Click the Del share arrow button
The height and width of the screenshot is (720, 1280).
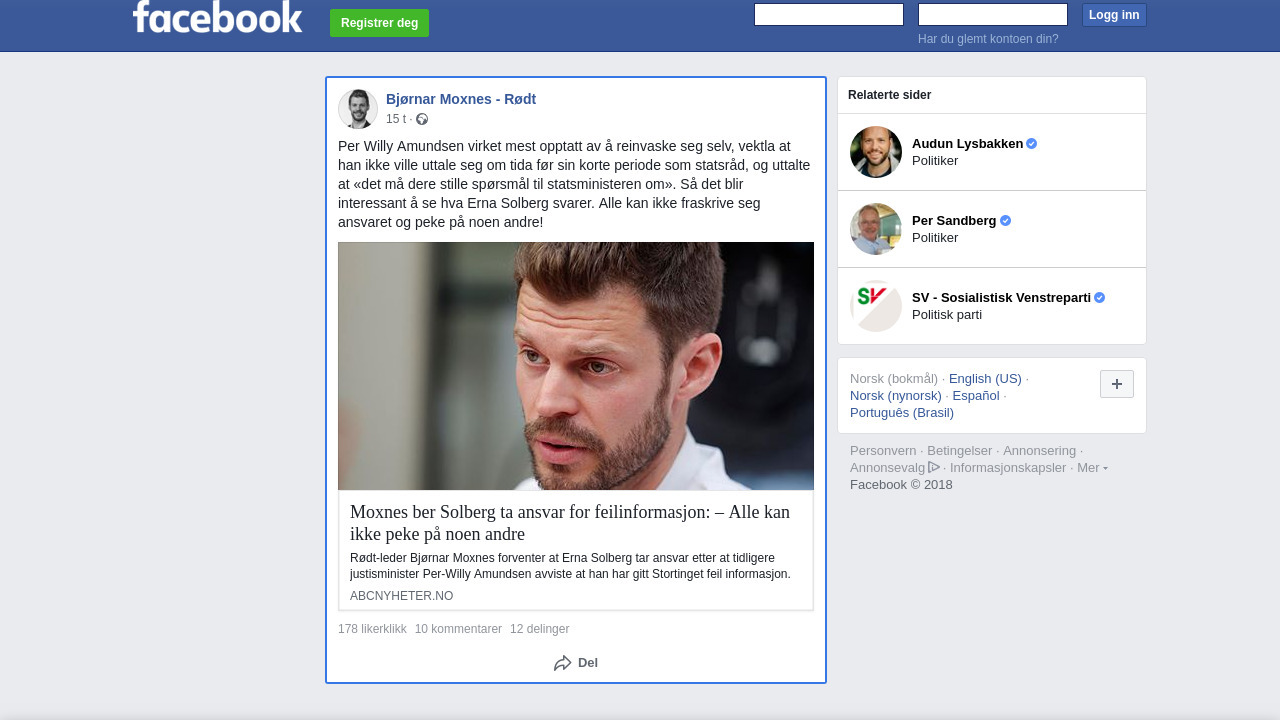(x=576, y=663)
